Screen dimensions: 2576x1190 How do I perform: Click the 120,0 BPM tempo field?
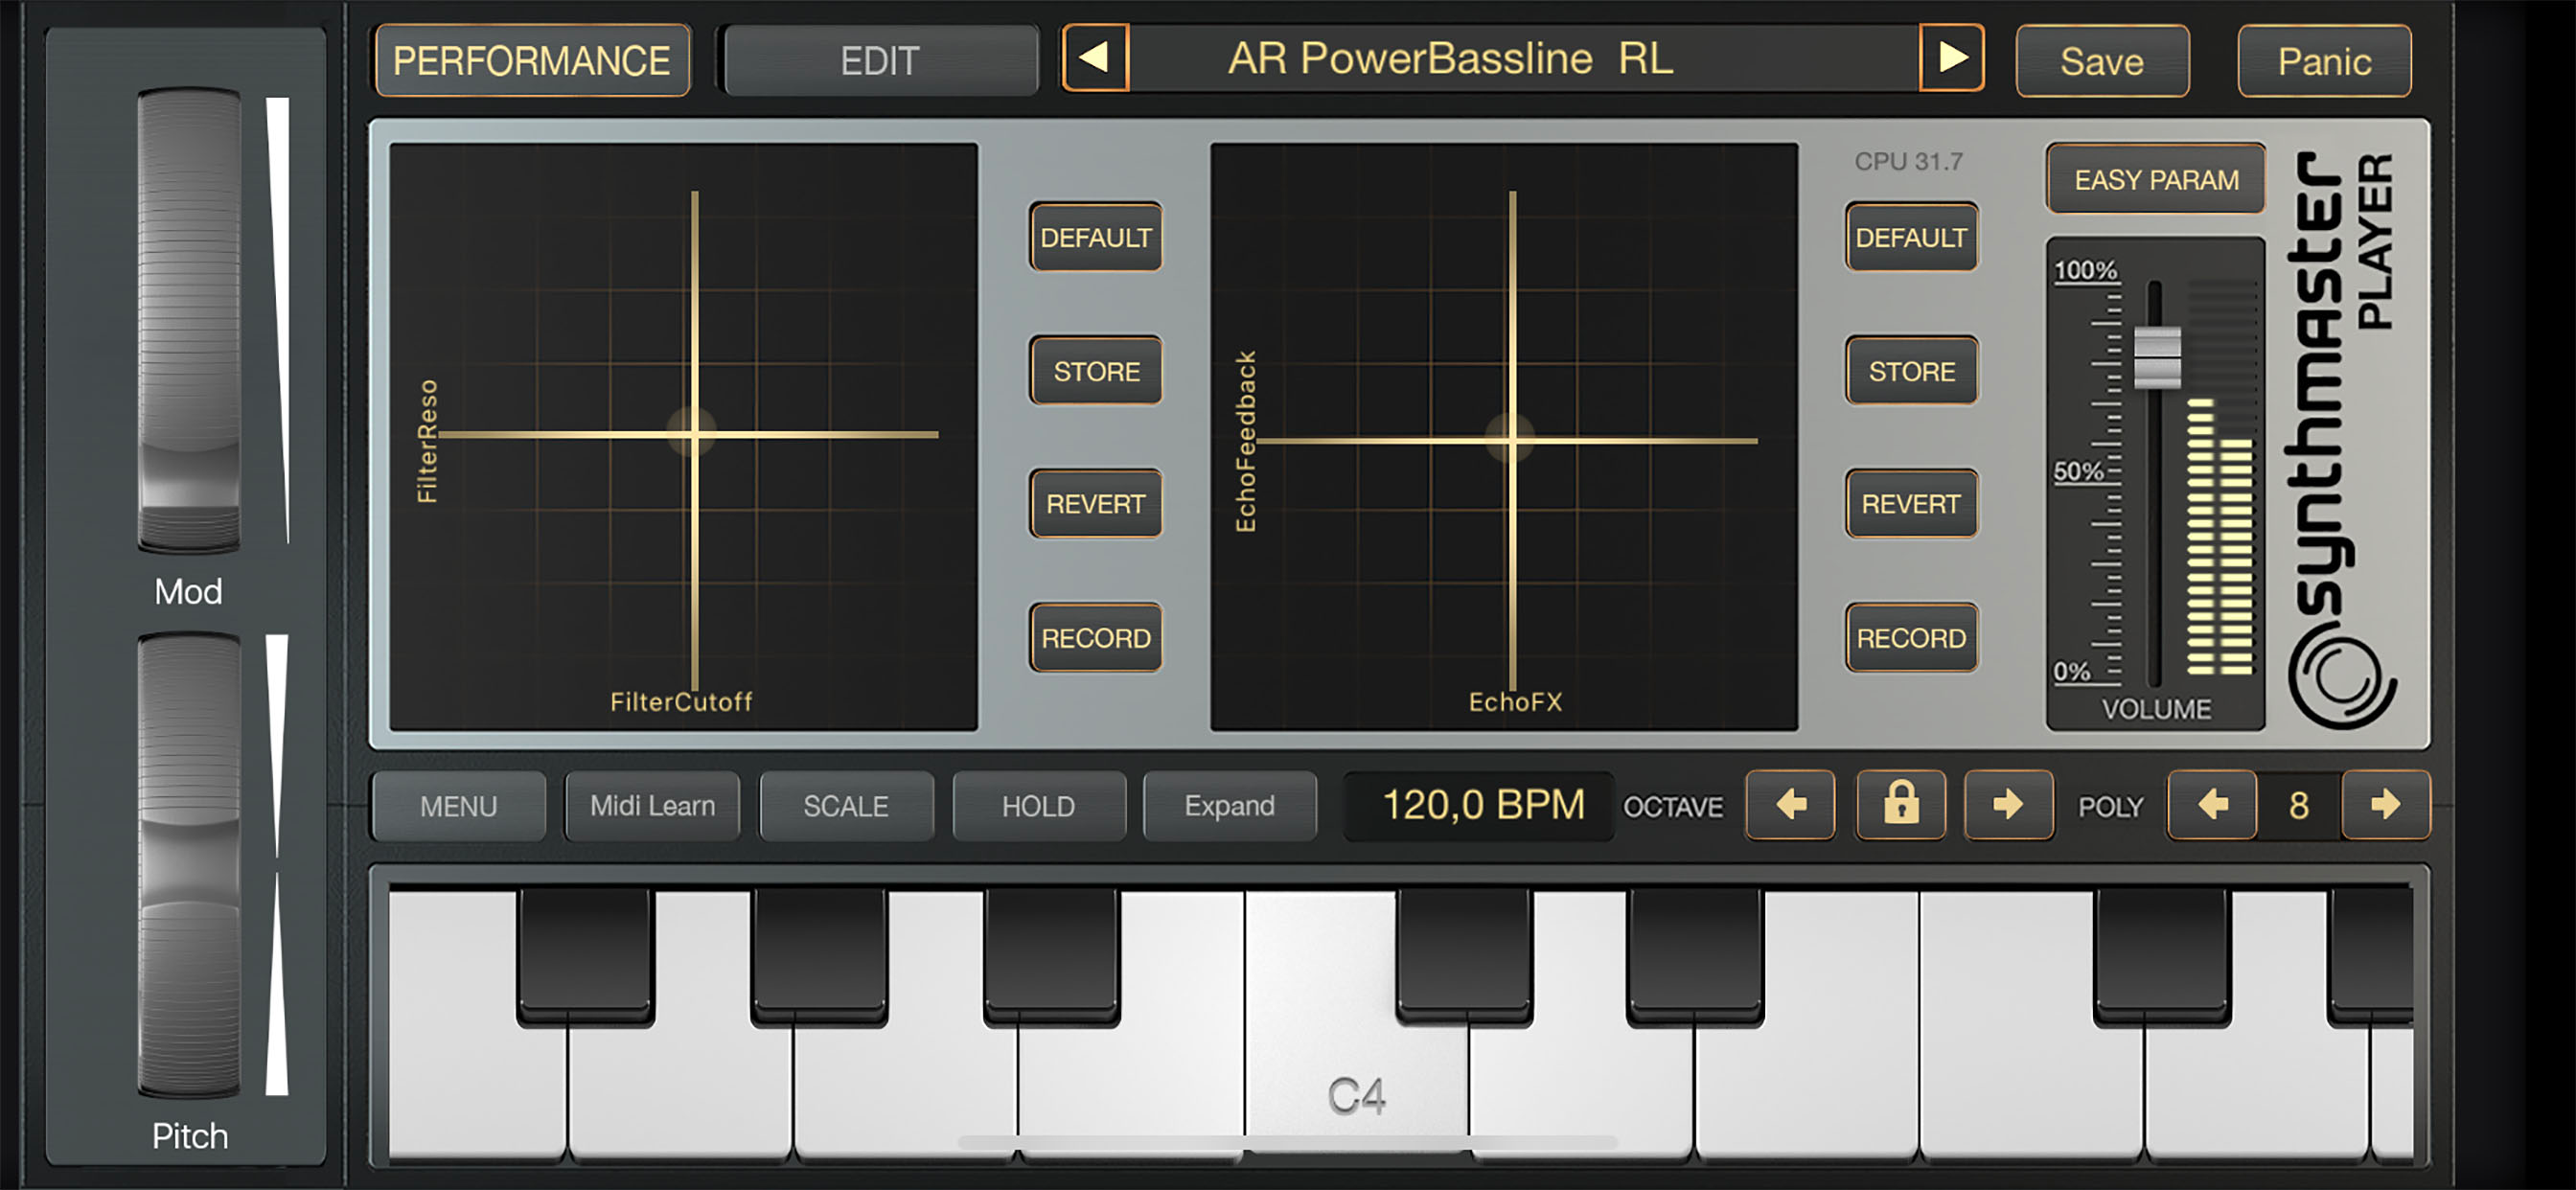point(1481,805)
